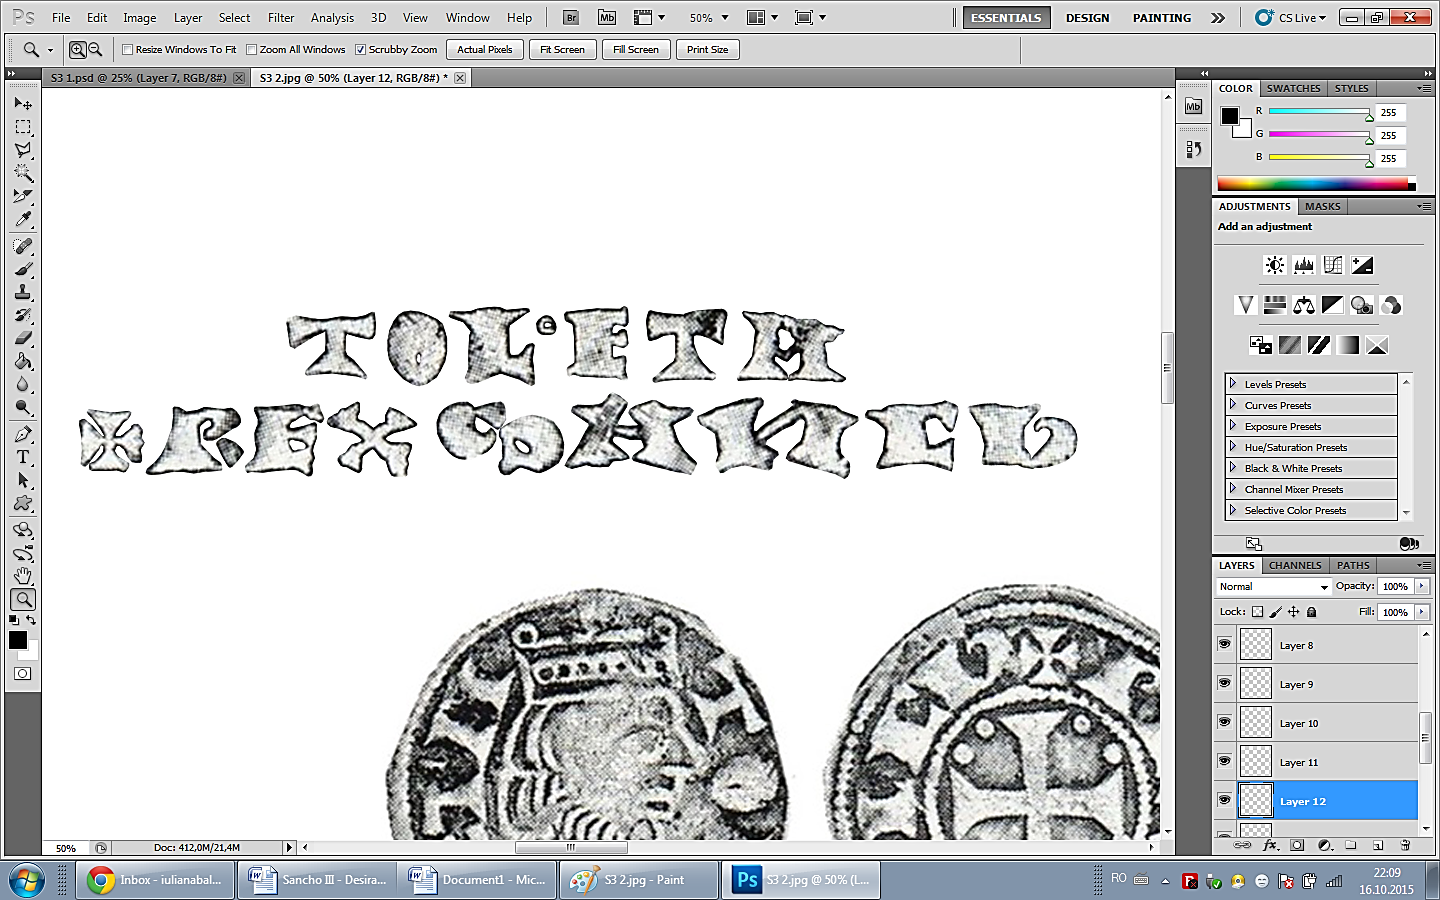The height and width of the screenshot is (900, 1440).
Task: Select the Rectangular Marquee tool
Action: click(x=23, y=127)
